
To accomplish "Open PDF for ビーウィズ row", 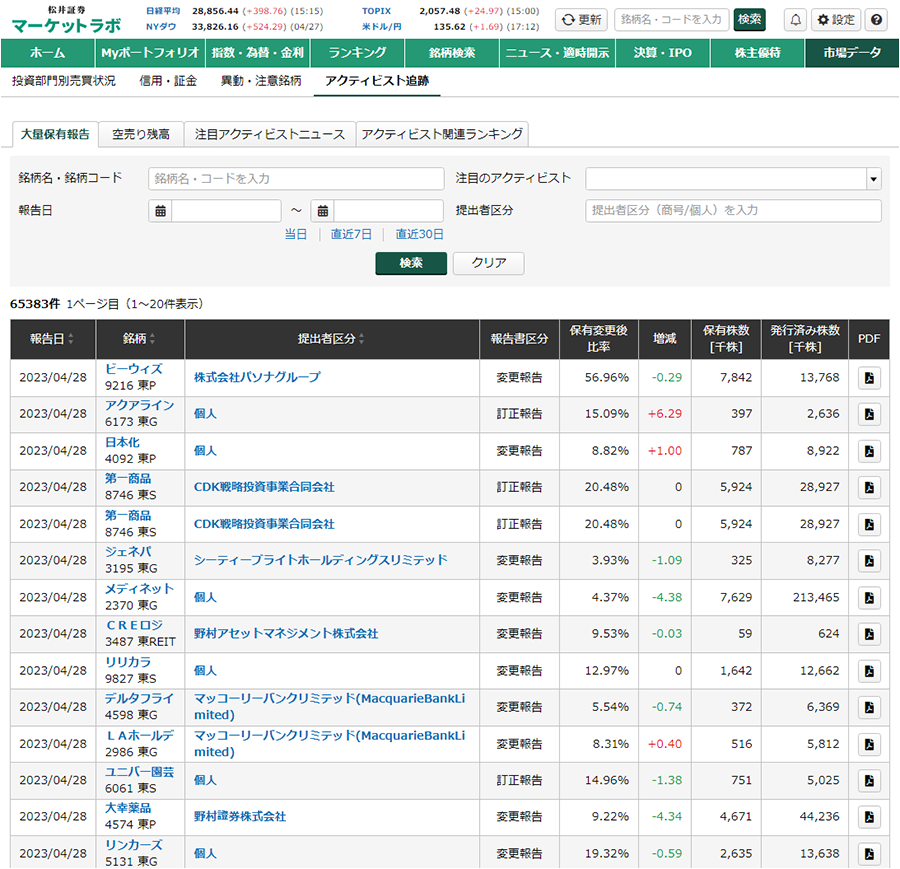I will point(869,378).
